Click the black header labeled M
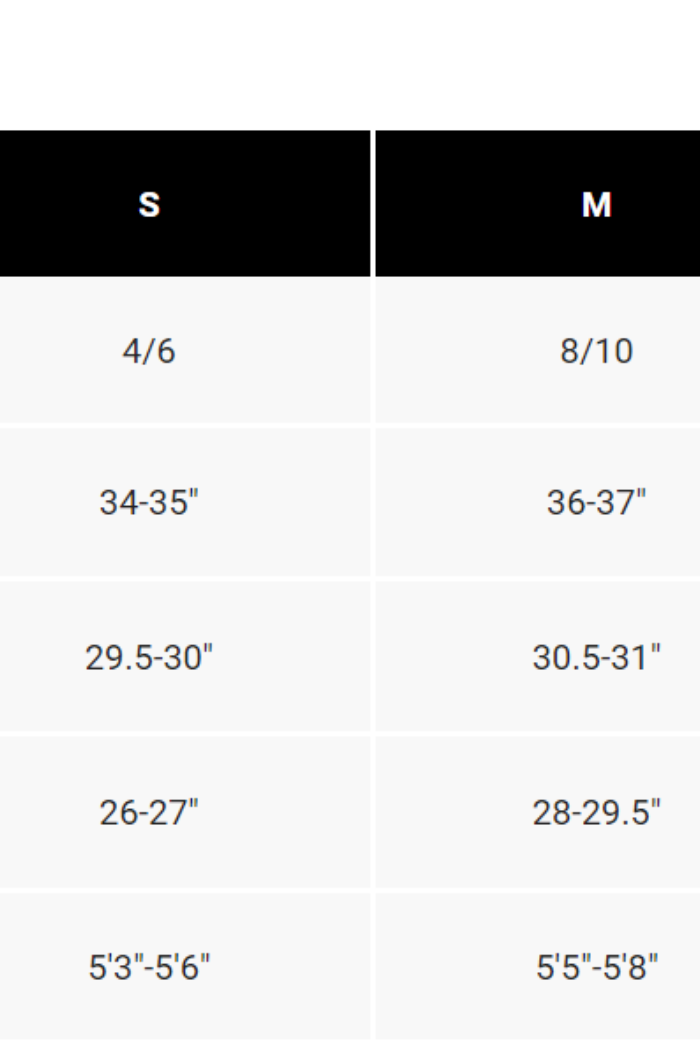The width and height of the screenshot is (700, 1050). tap(596, 205)
